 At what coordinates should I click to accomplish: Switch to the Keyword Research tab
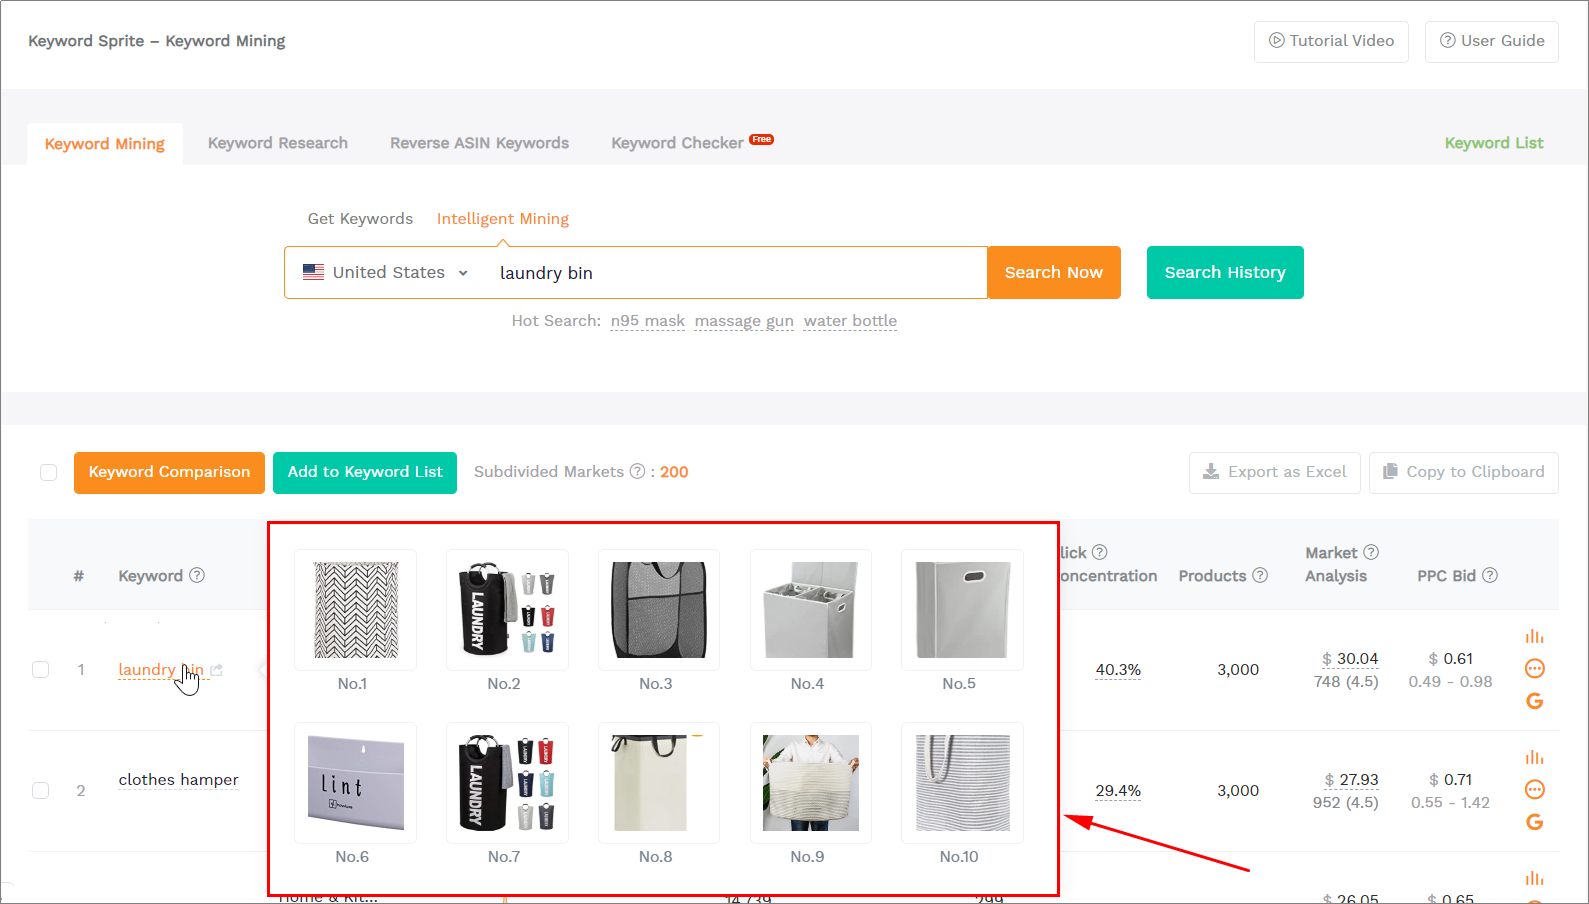coord(278,143)
